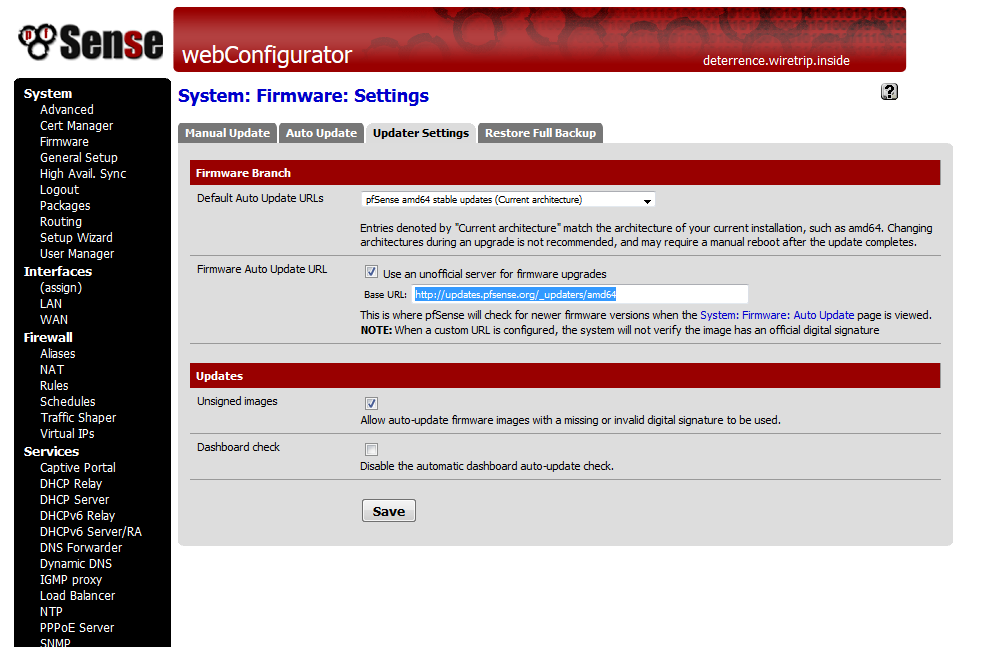
Task: Open Cert Manager in sidebar
Action: (77, 125)
